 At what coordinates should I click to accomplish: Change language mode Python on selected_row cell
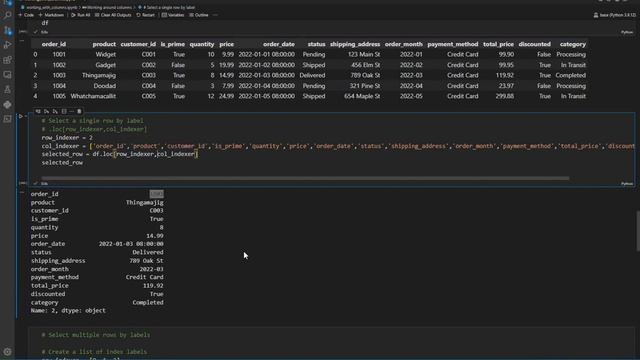click(x=627, y=184)
